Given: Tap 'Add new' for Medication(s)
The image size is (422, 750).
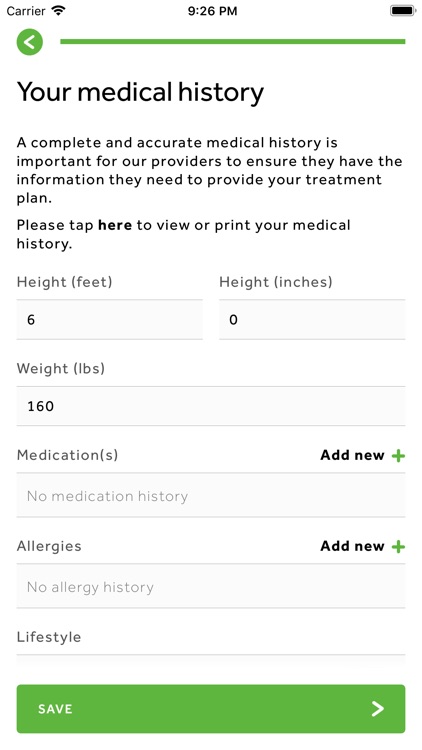Looking at the screenshot, I should 352,455.
